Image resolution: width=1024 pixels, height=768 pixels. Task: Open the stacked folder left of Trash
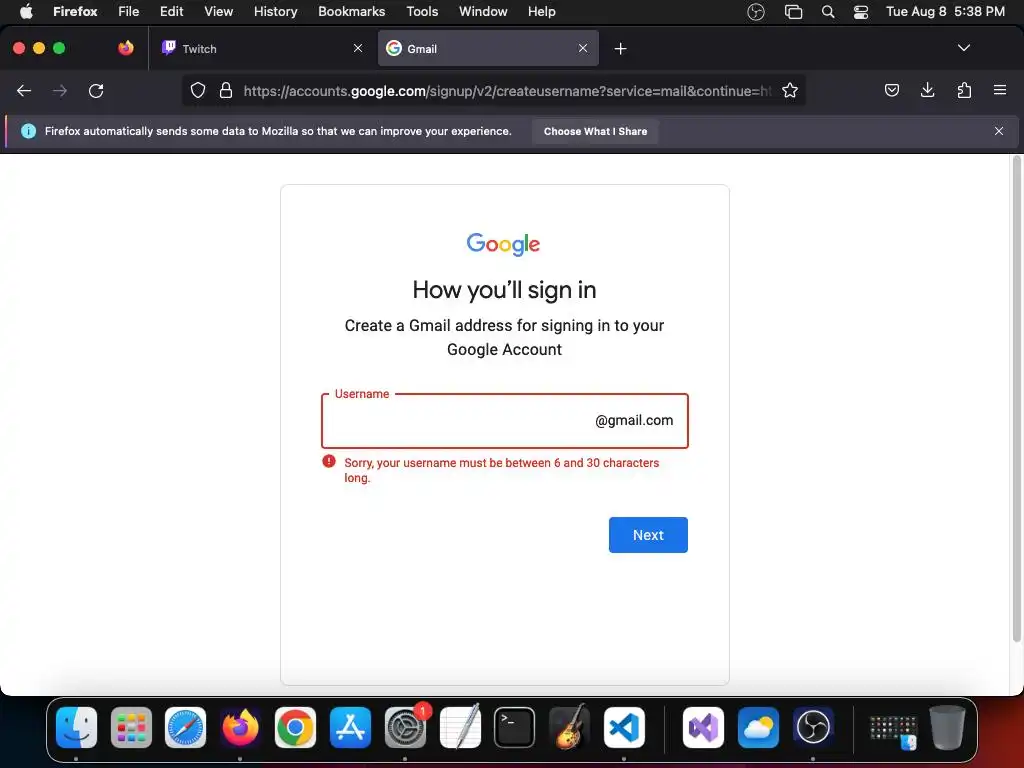[894, 731]
